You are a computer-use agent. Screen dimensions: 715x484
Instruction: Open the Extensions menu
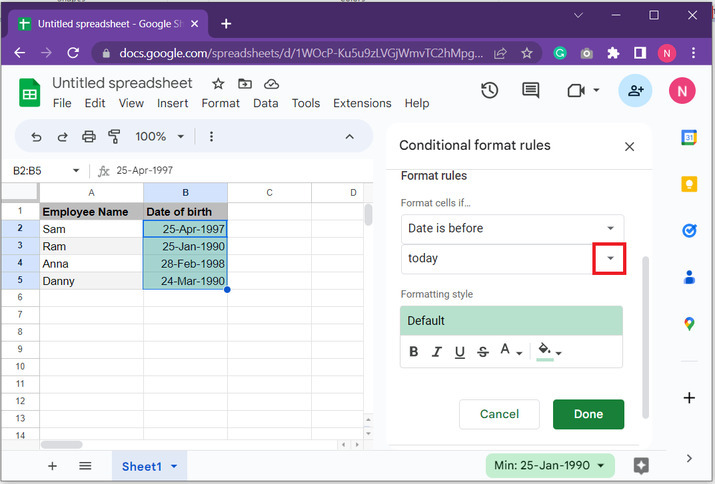362,104
